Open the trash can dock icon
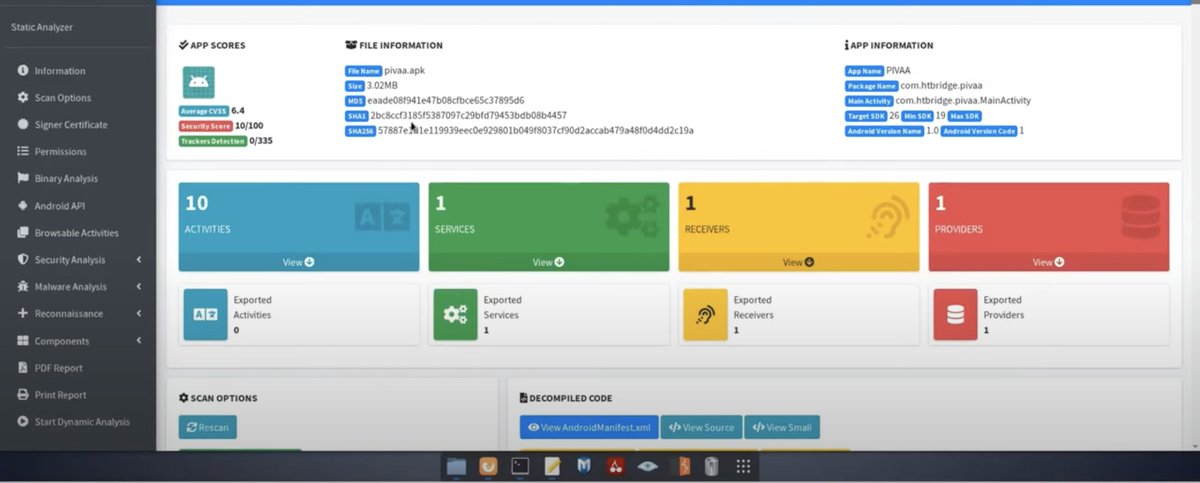 (711, 466)
